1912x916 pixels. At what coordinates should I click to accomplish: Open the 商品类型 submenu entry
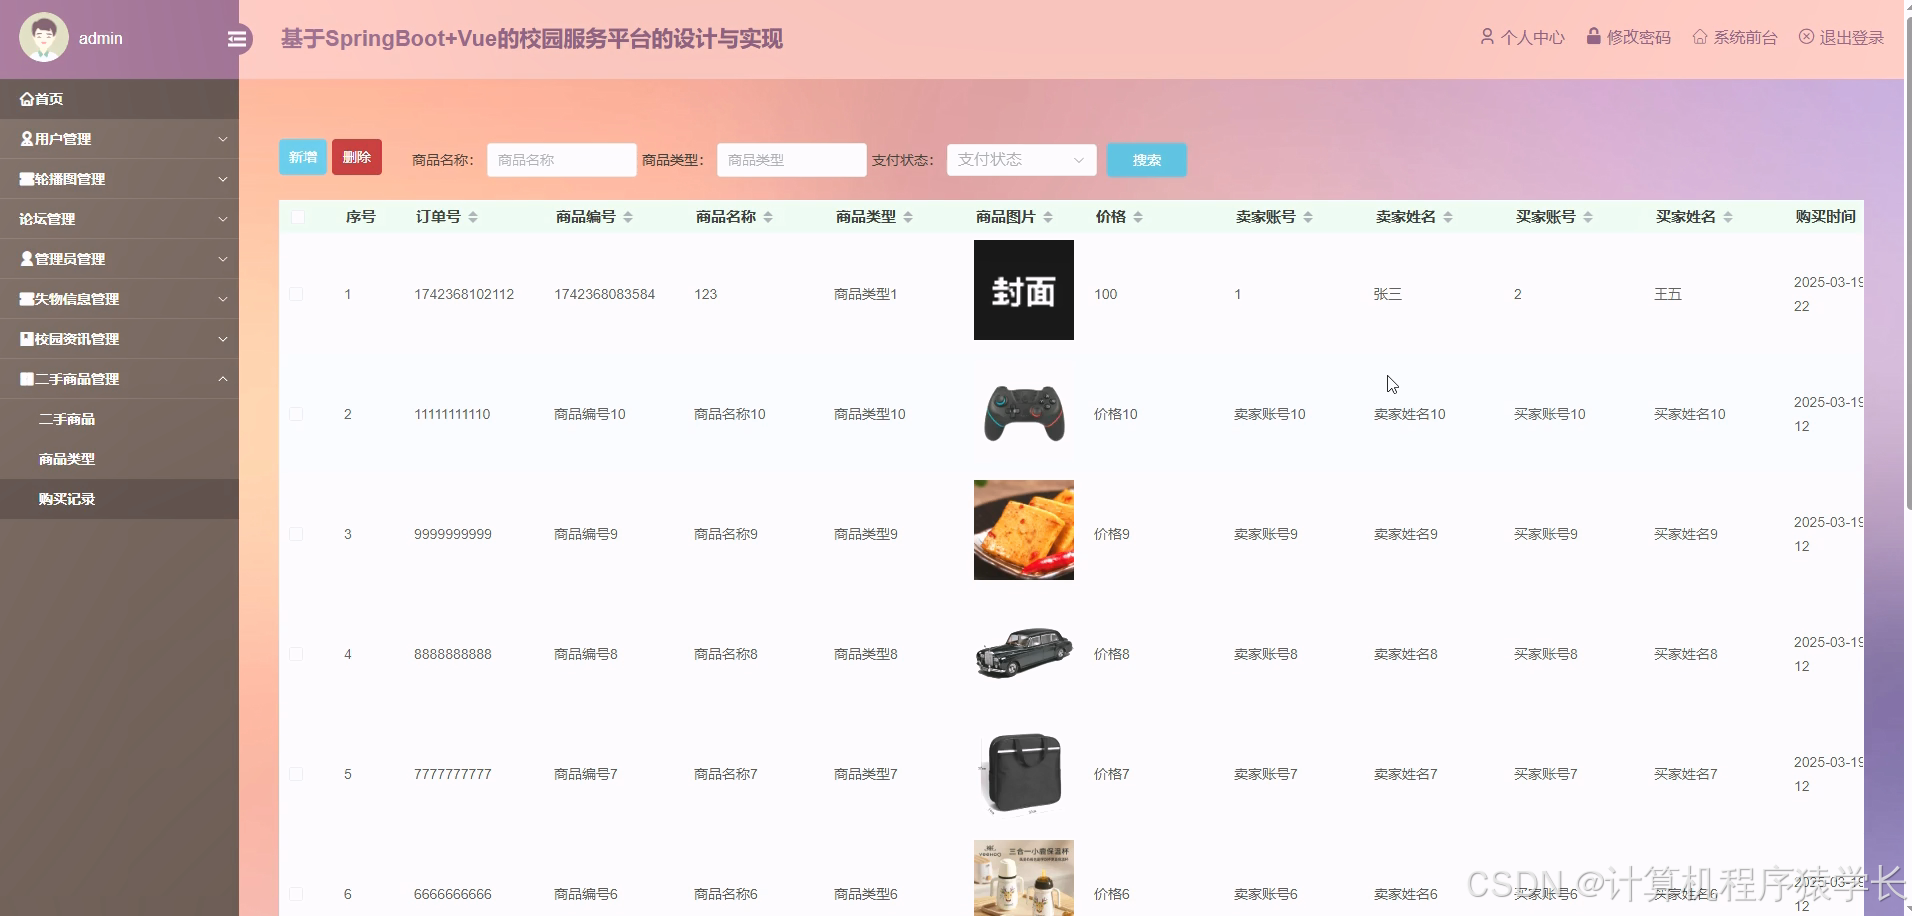point(66,459)
